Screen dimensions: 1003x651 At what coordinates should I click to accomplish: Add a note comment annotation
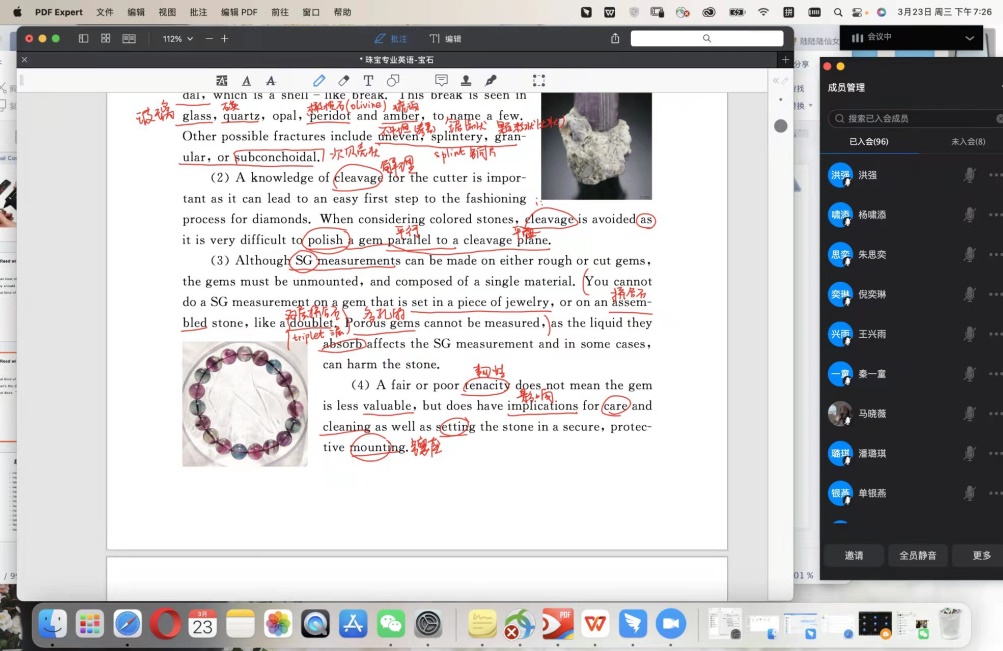point(441,81)
